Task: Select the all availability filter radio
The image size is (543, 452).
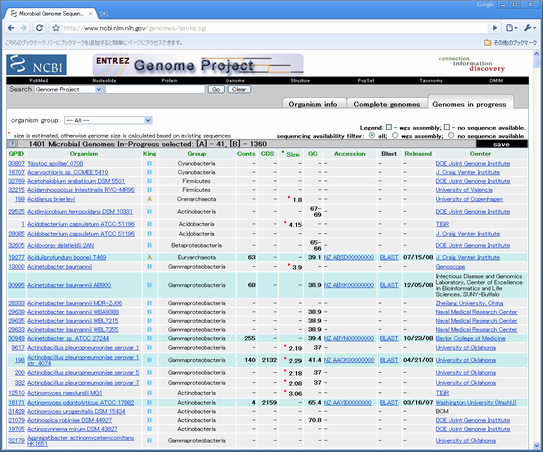Action: pyautogui.click(x=372, y=135)
